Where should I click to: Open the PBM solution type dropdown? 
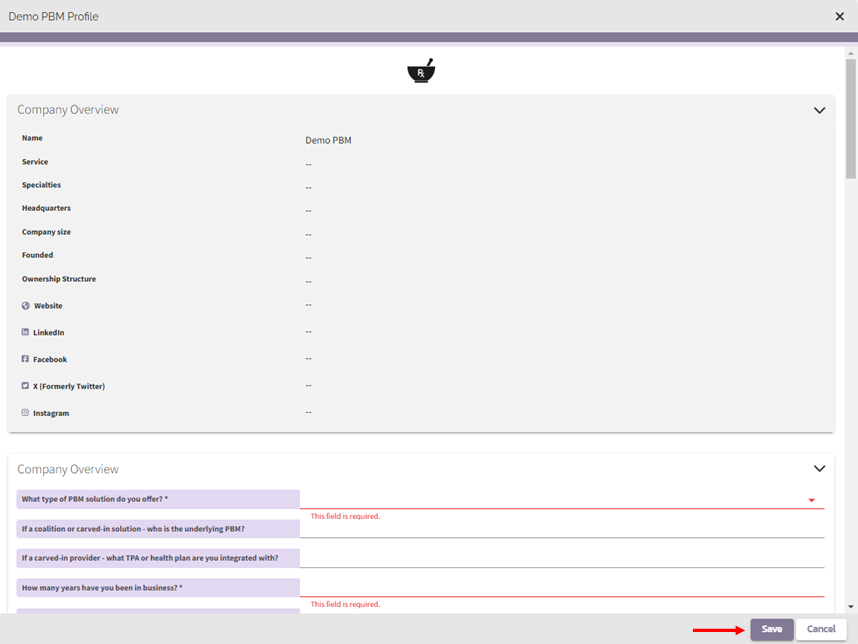click(x=811, y=500)
